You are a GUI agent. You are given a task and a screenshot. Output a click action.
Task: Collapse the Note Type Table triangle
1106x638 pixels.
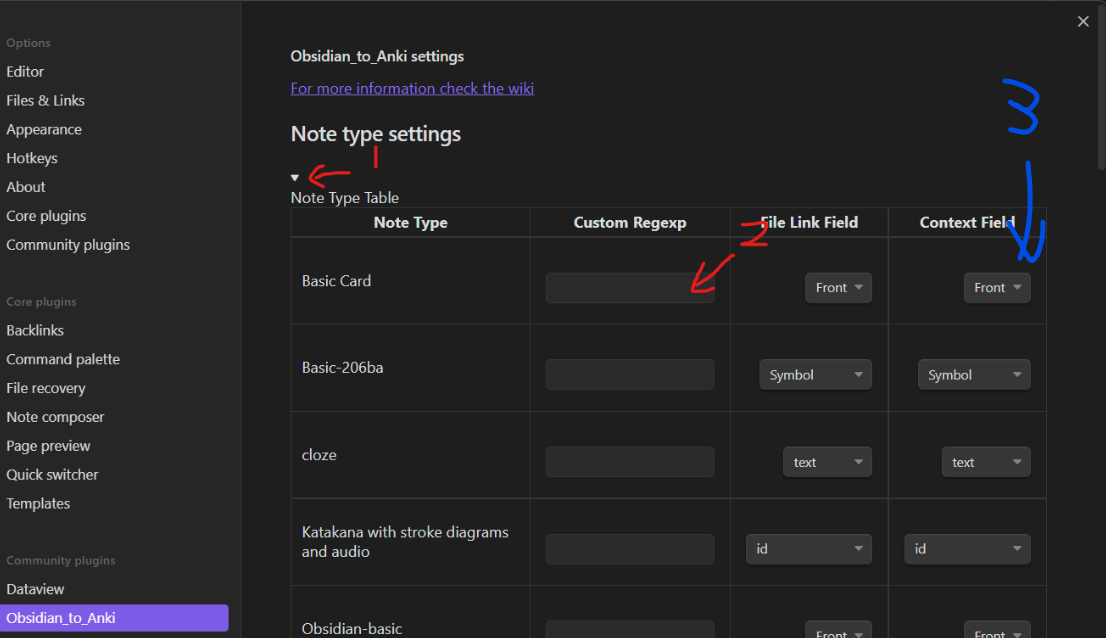pos(295,178)
